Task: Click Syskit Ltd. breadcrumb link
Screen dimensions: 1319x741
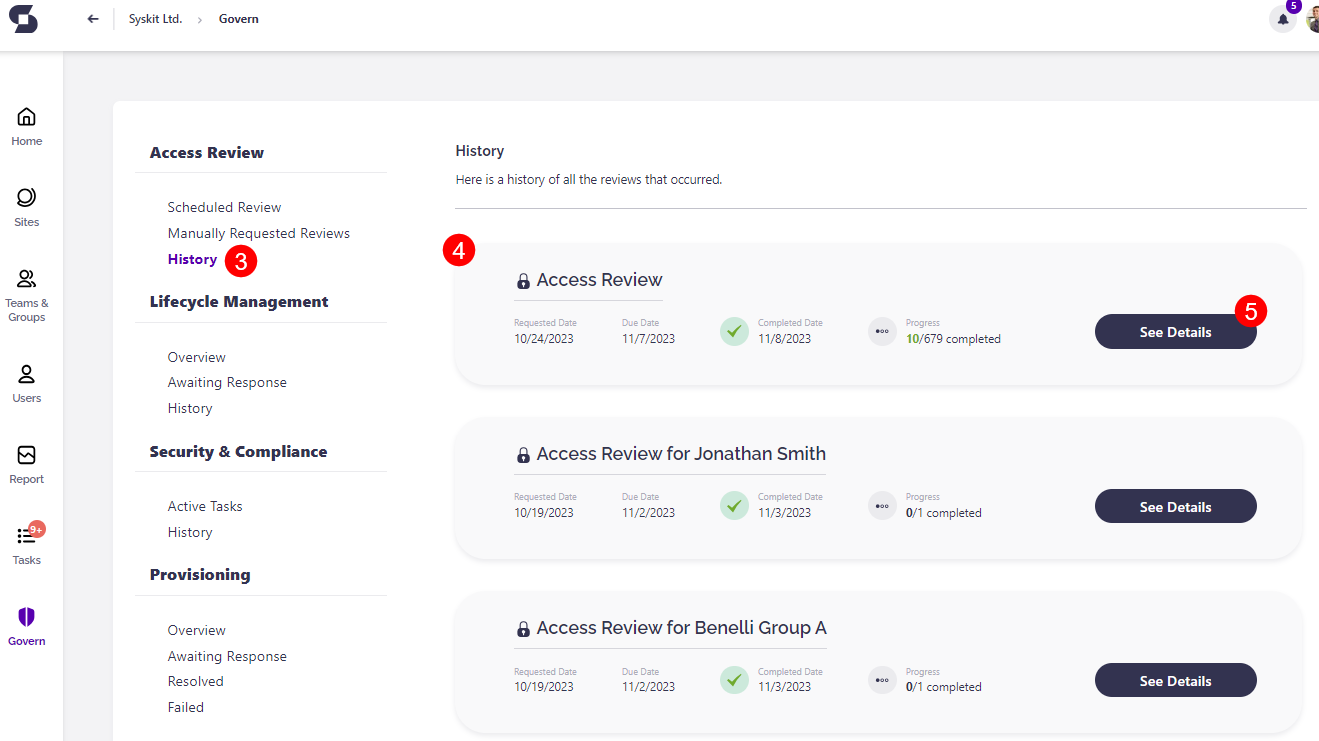Action: pos(155,19)
